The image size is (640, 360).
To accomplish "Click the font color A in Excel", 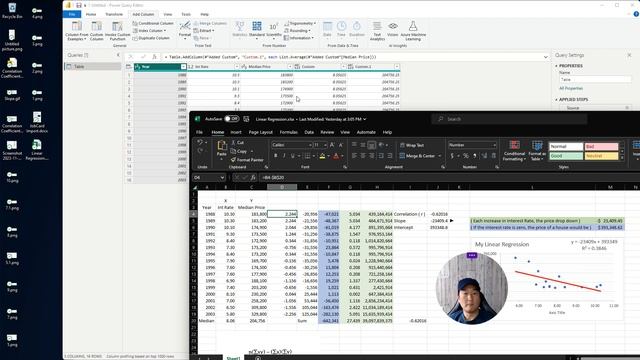I will pyautogui.click(x=336, y=156).
